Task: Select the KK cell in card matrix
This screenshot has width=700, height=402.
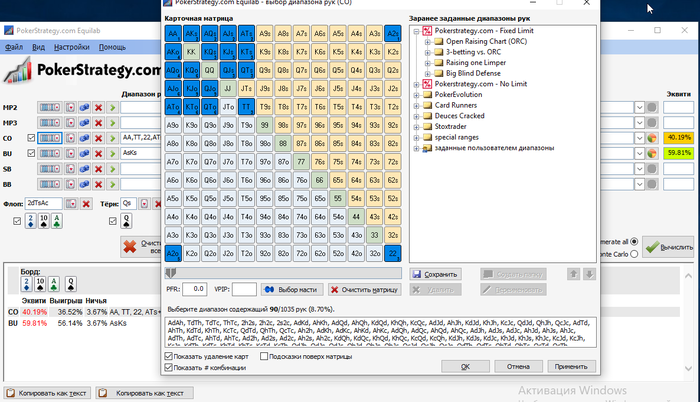Action: 191,52
